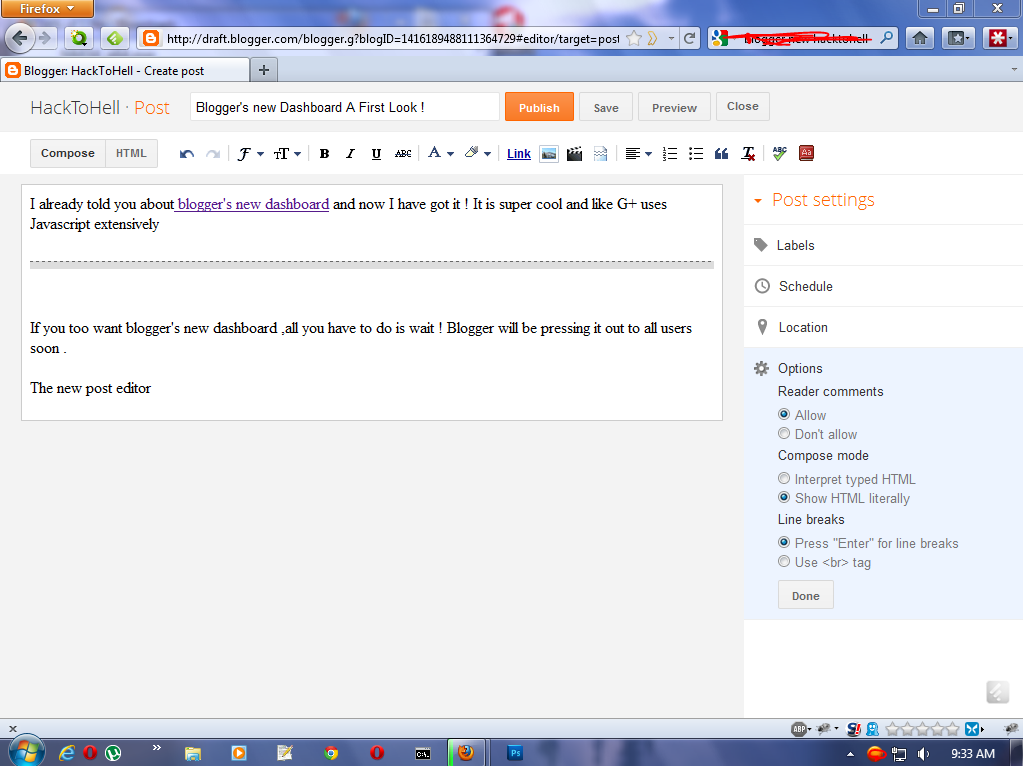The height and width of the screenshot is (766, 1023).
Task: Insert a video with clapperboard icon
Action: pos(574,154)
